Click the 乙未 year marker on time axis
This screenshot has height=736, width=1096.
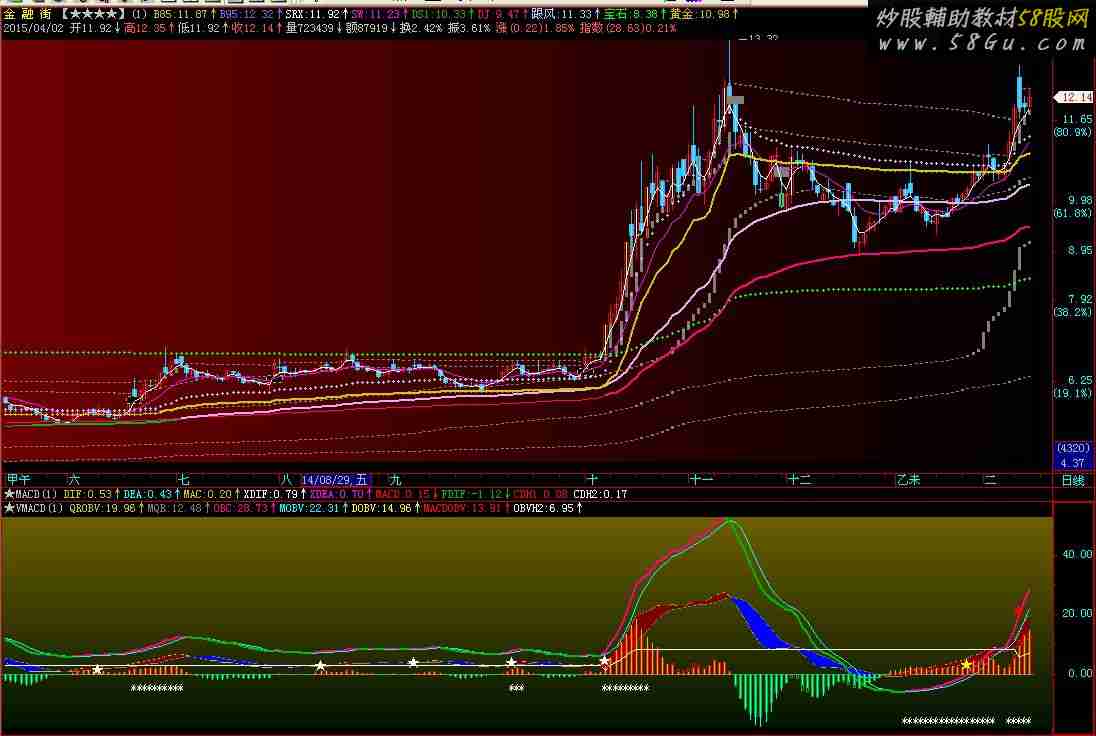[x=909, y=480]
